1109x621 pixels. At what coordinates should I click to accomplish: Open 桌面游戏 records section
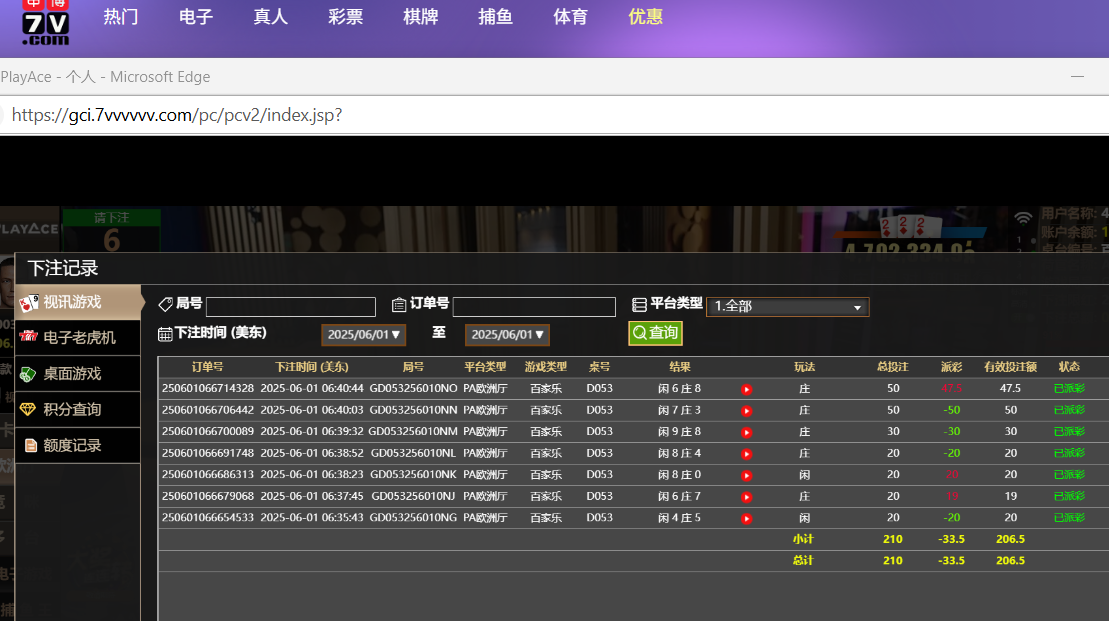(72, 374)
